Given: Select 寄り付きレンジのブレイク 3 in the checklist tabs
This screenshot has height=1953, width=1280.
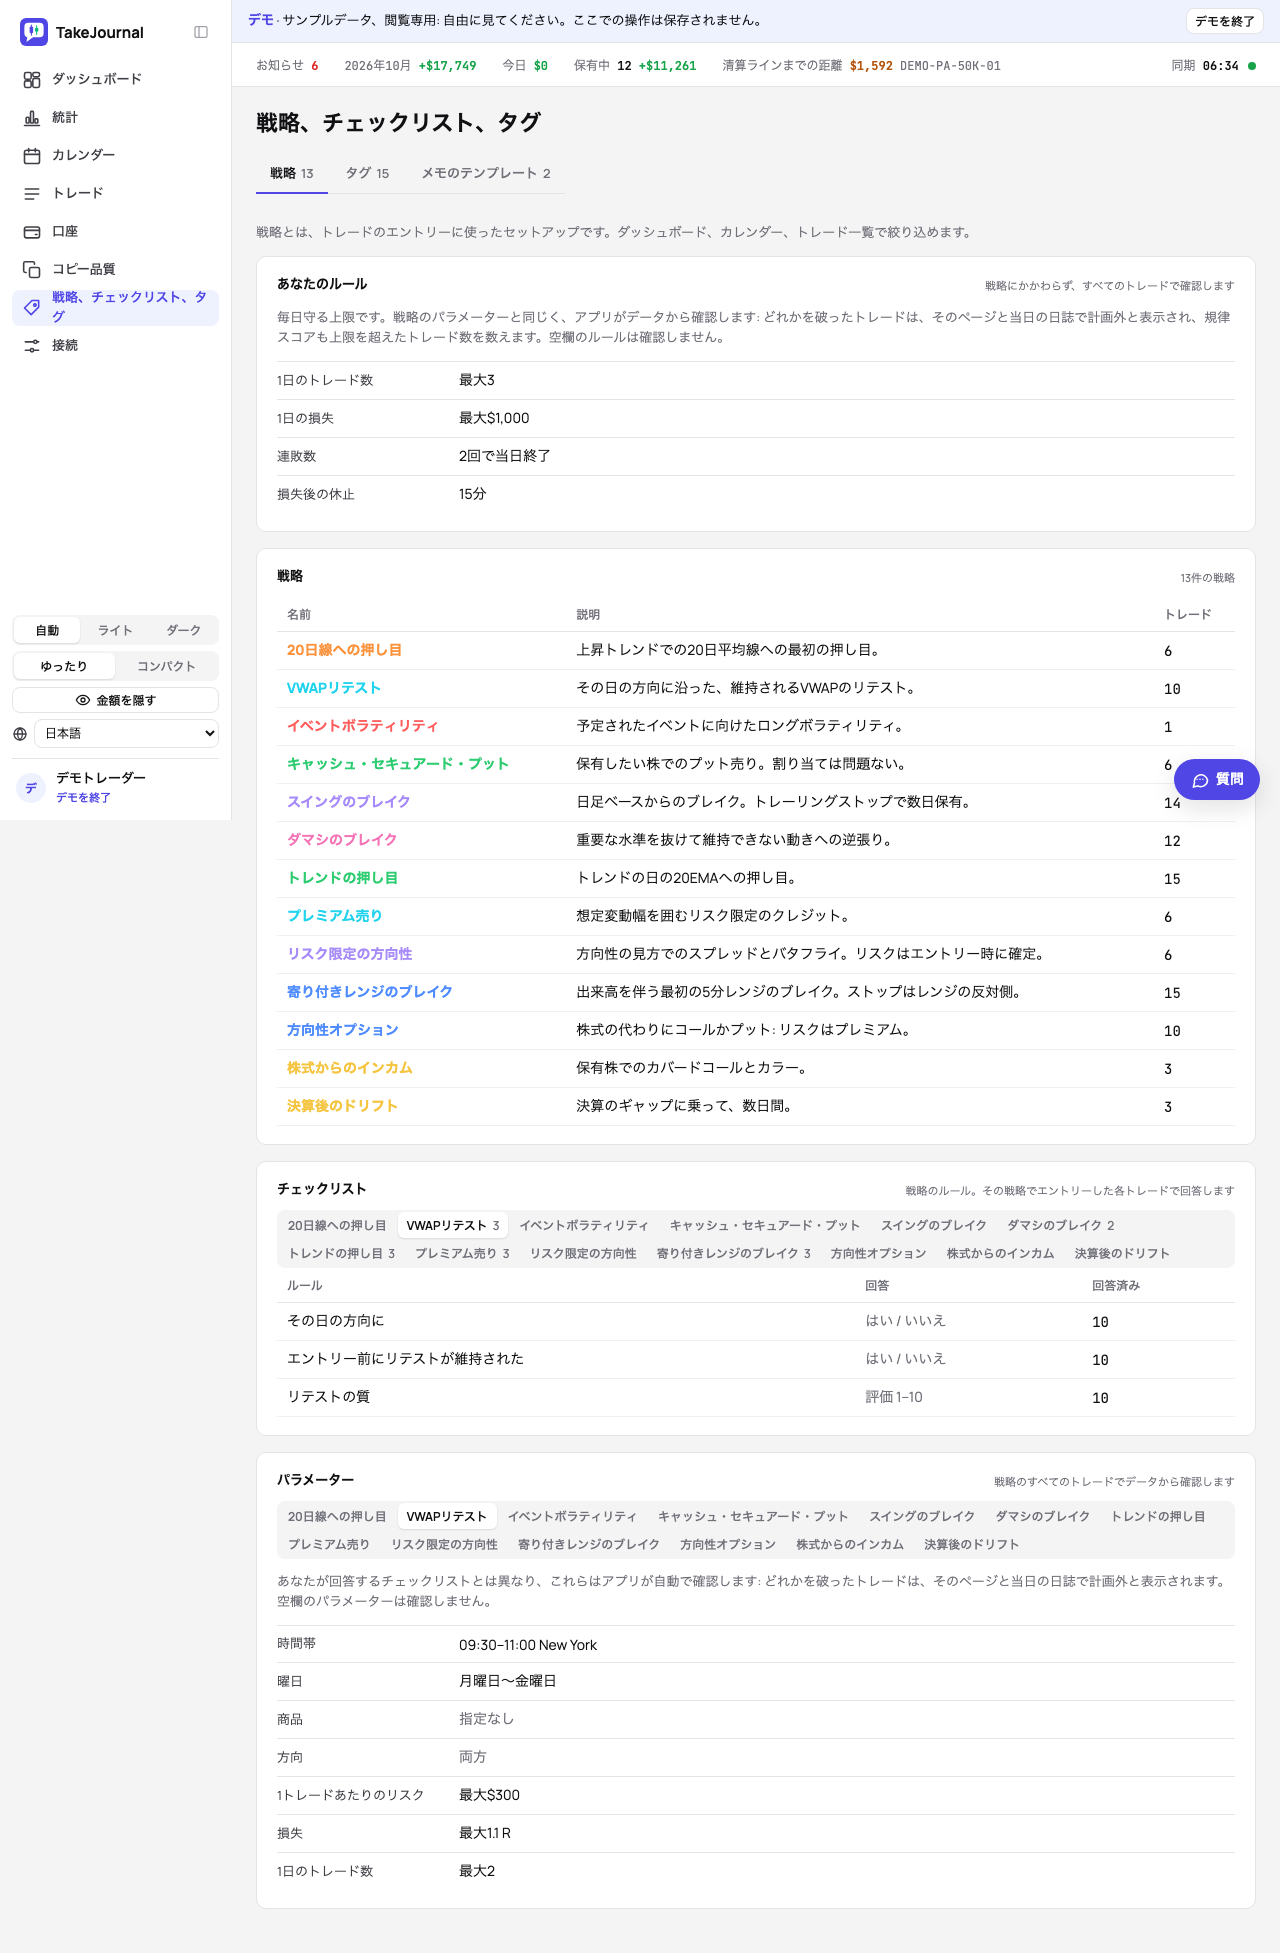Looking at the screenshot, I should click(733, 1253).
